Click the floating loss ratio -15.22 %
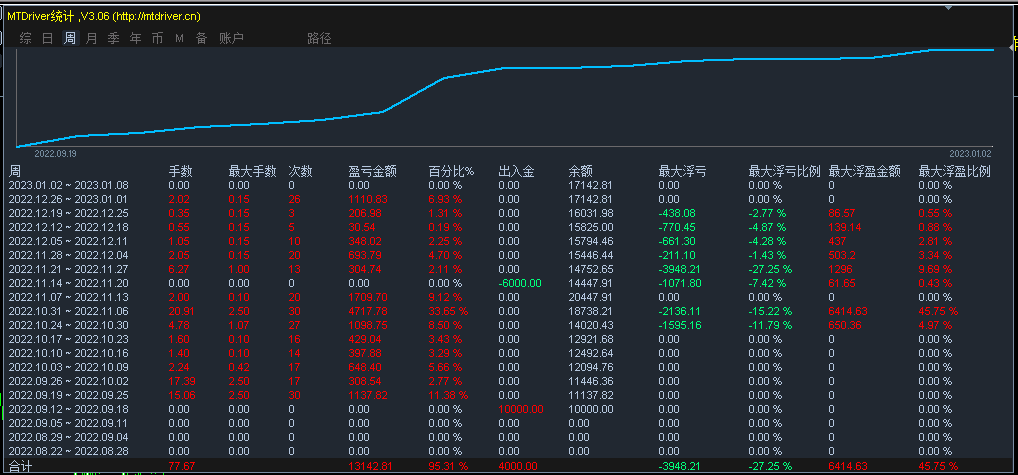This screenshot has width=1018, height=475. (x=771, y=311)
